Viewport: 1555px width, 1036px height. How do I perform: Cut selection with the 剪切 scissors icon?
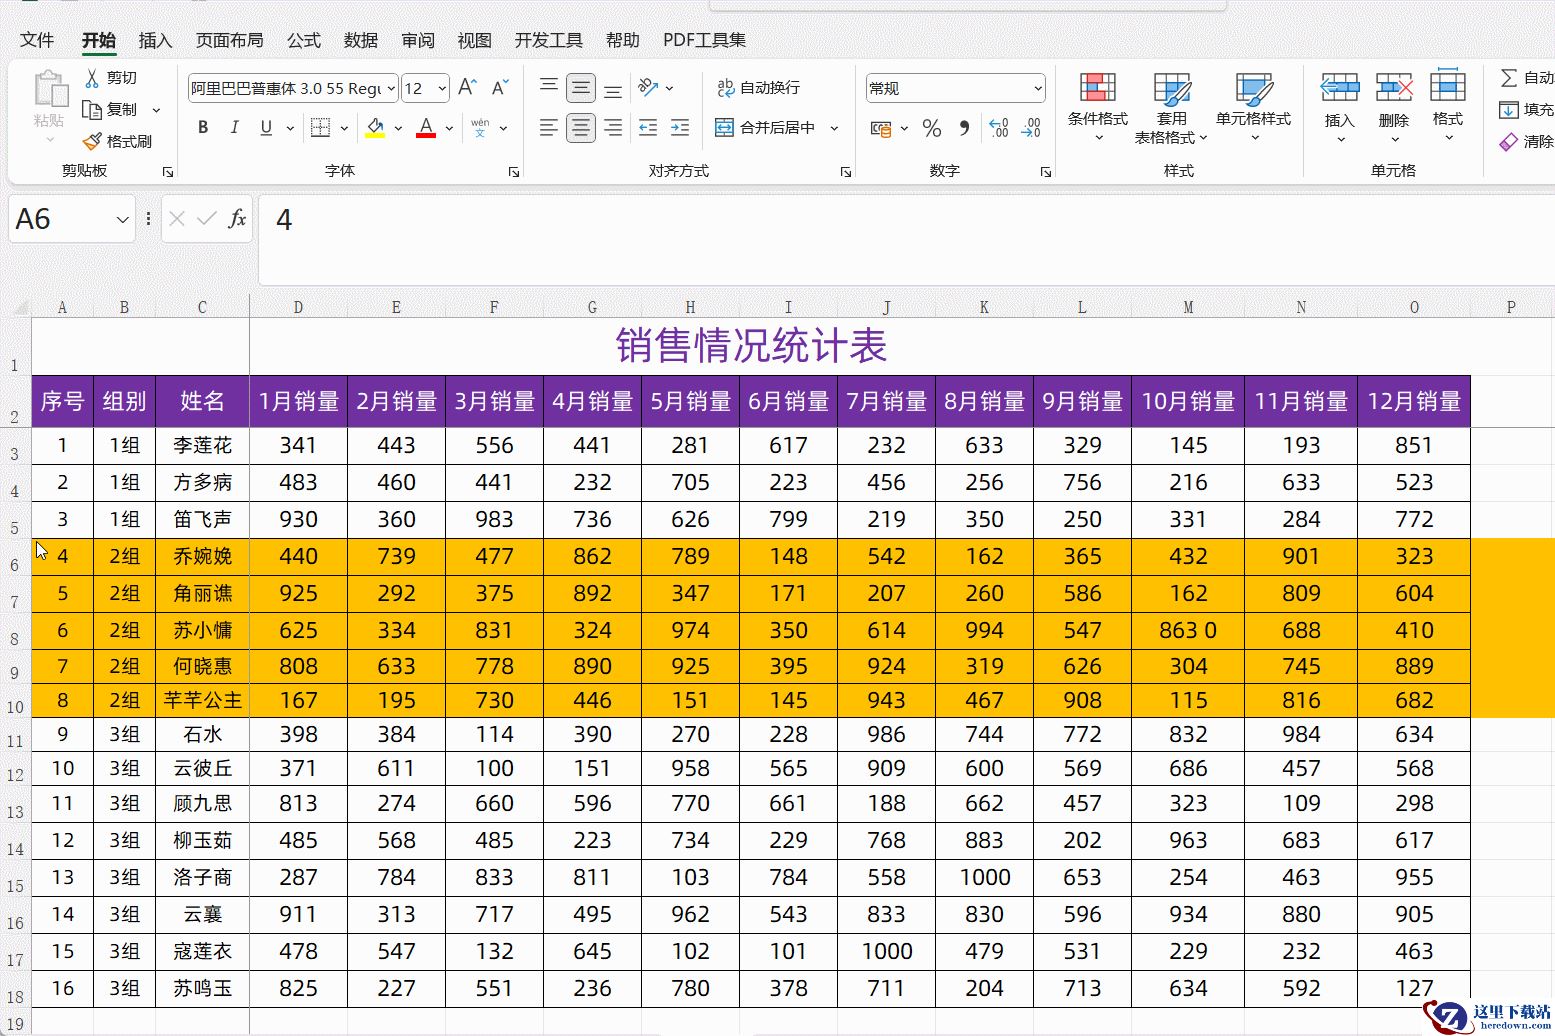pyautogui.click(x=92, y=78)
